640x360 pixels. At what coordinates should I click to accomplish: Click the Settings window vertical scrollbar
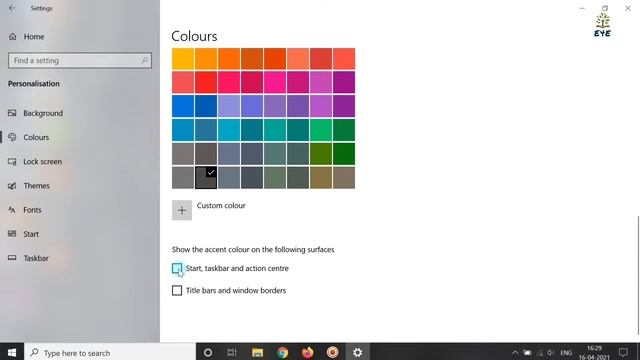click(638, 276)
